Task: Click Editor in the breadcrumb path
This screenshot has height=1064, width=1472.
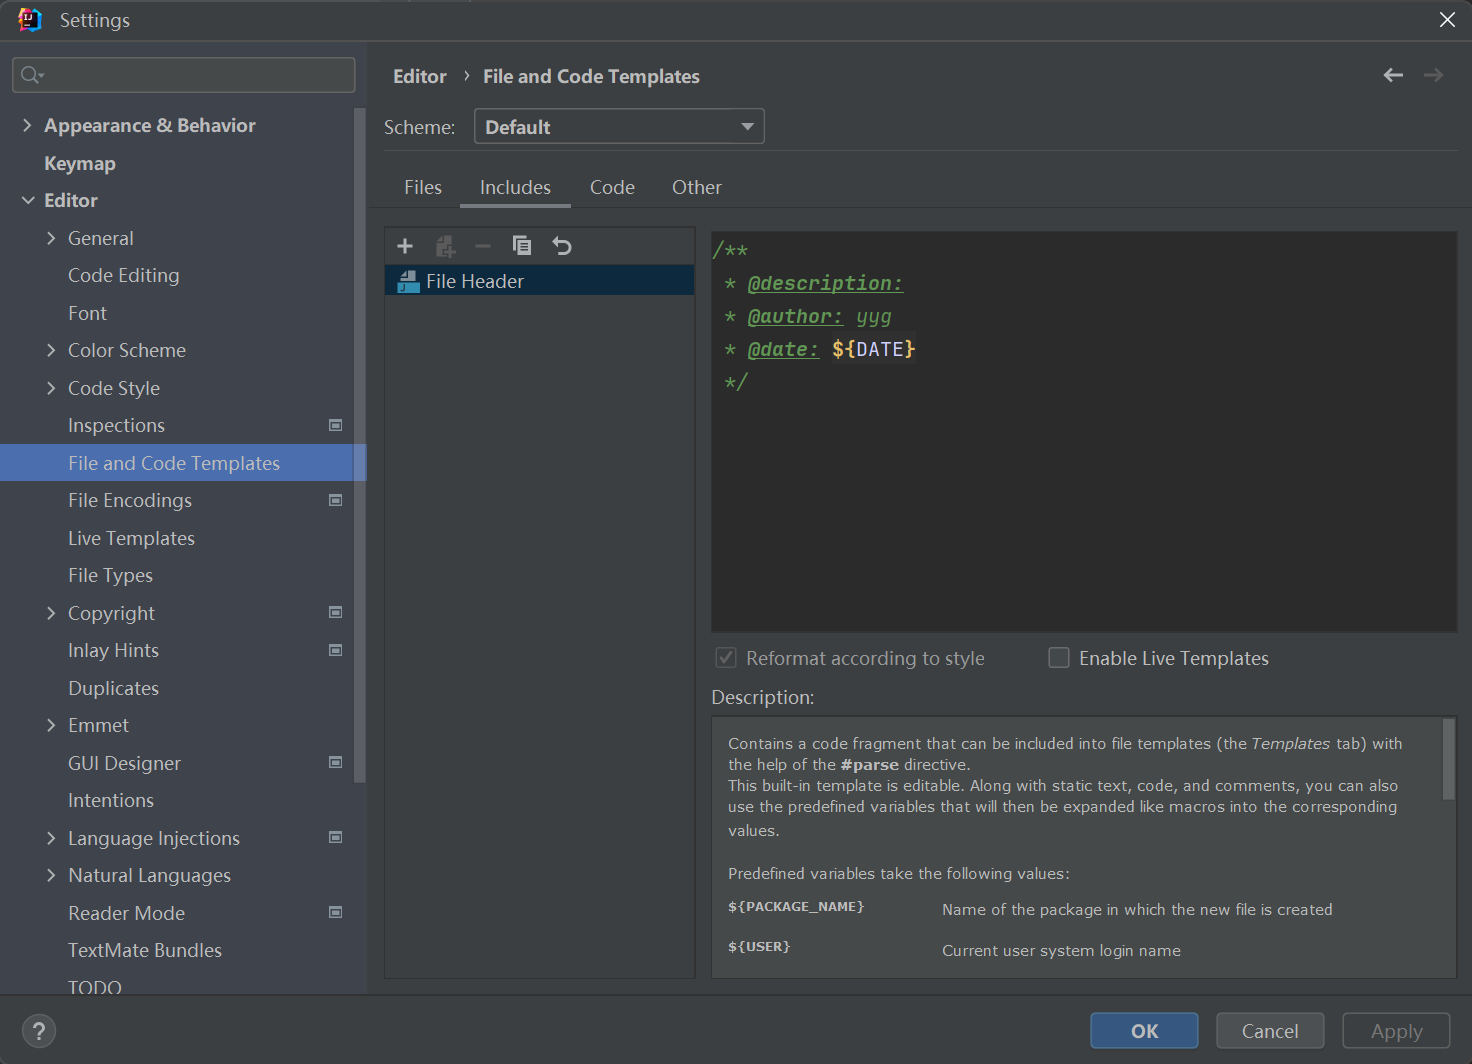Action: tap(420, 76)
